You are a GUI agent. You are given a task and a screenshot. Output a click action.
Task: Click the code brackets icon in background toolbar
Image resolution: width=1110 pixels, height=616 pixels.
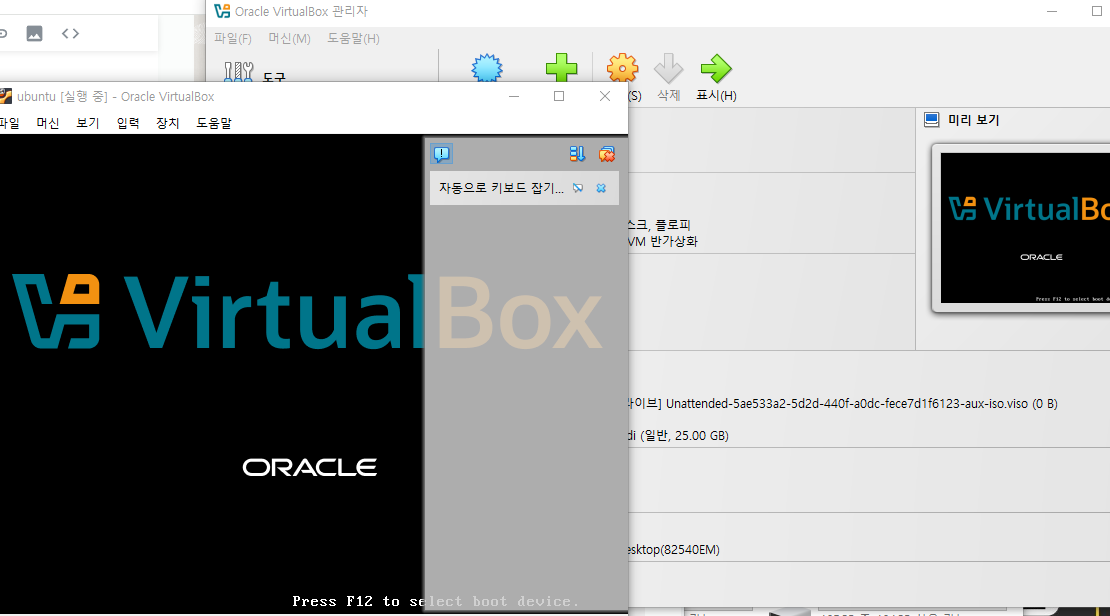70,33
